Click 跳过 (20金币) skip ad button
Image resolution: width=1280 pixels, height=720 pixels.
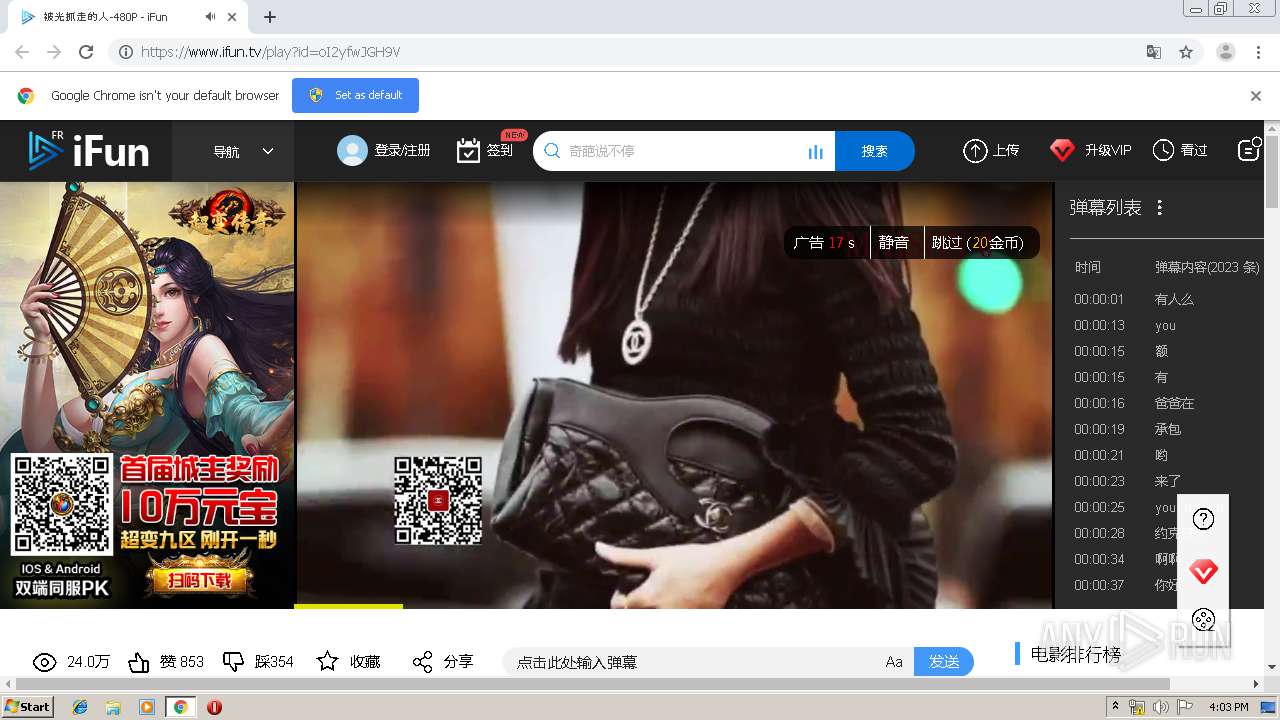[x=978, y=243]
